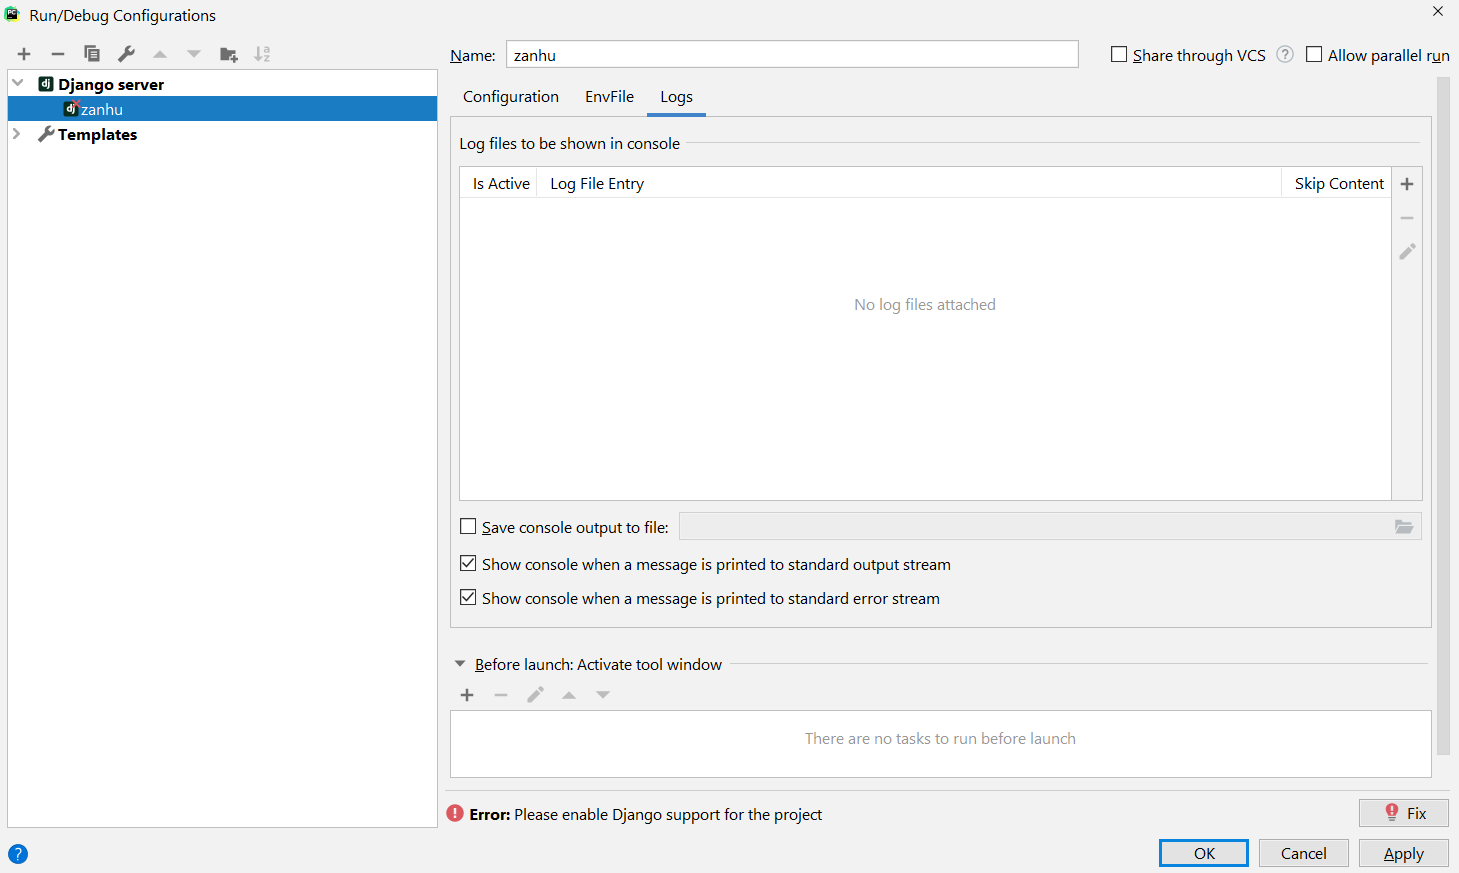Viewport: 1459px width, 873px height.
Task: Select the zanhu configuration
Action: 222,109
